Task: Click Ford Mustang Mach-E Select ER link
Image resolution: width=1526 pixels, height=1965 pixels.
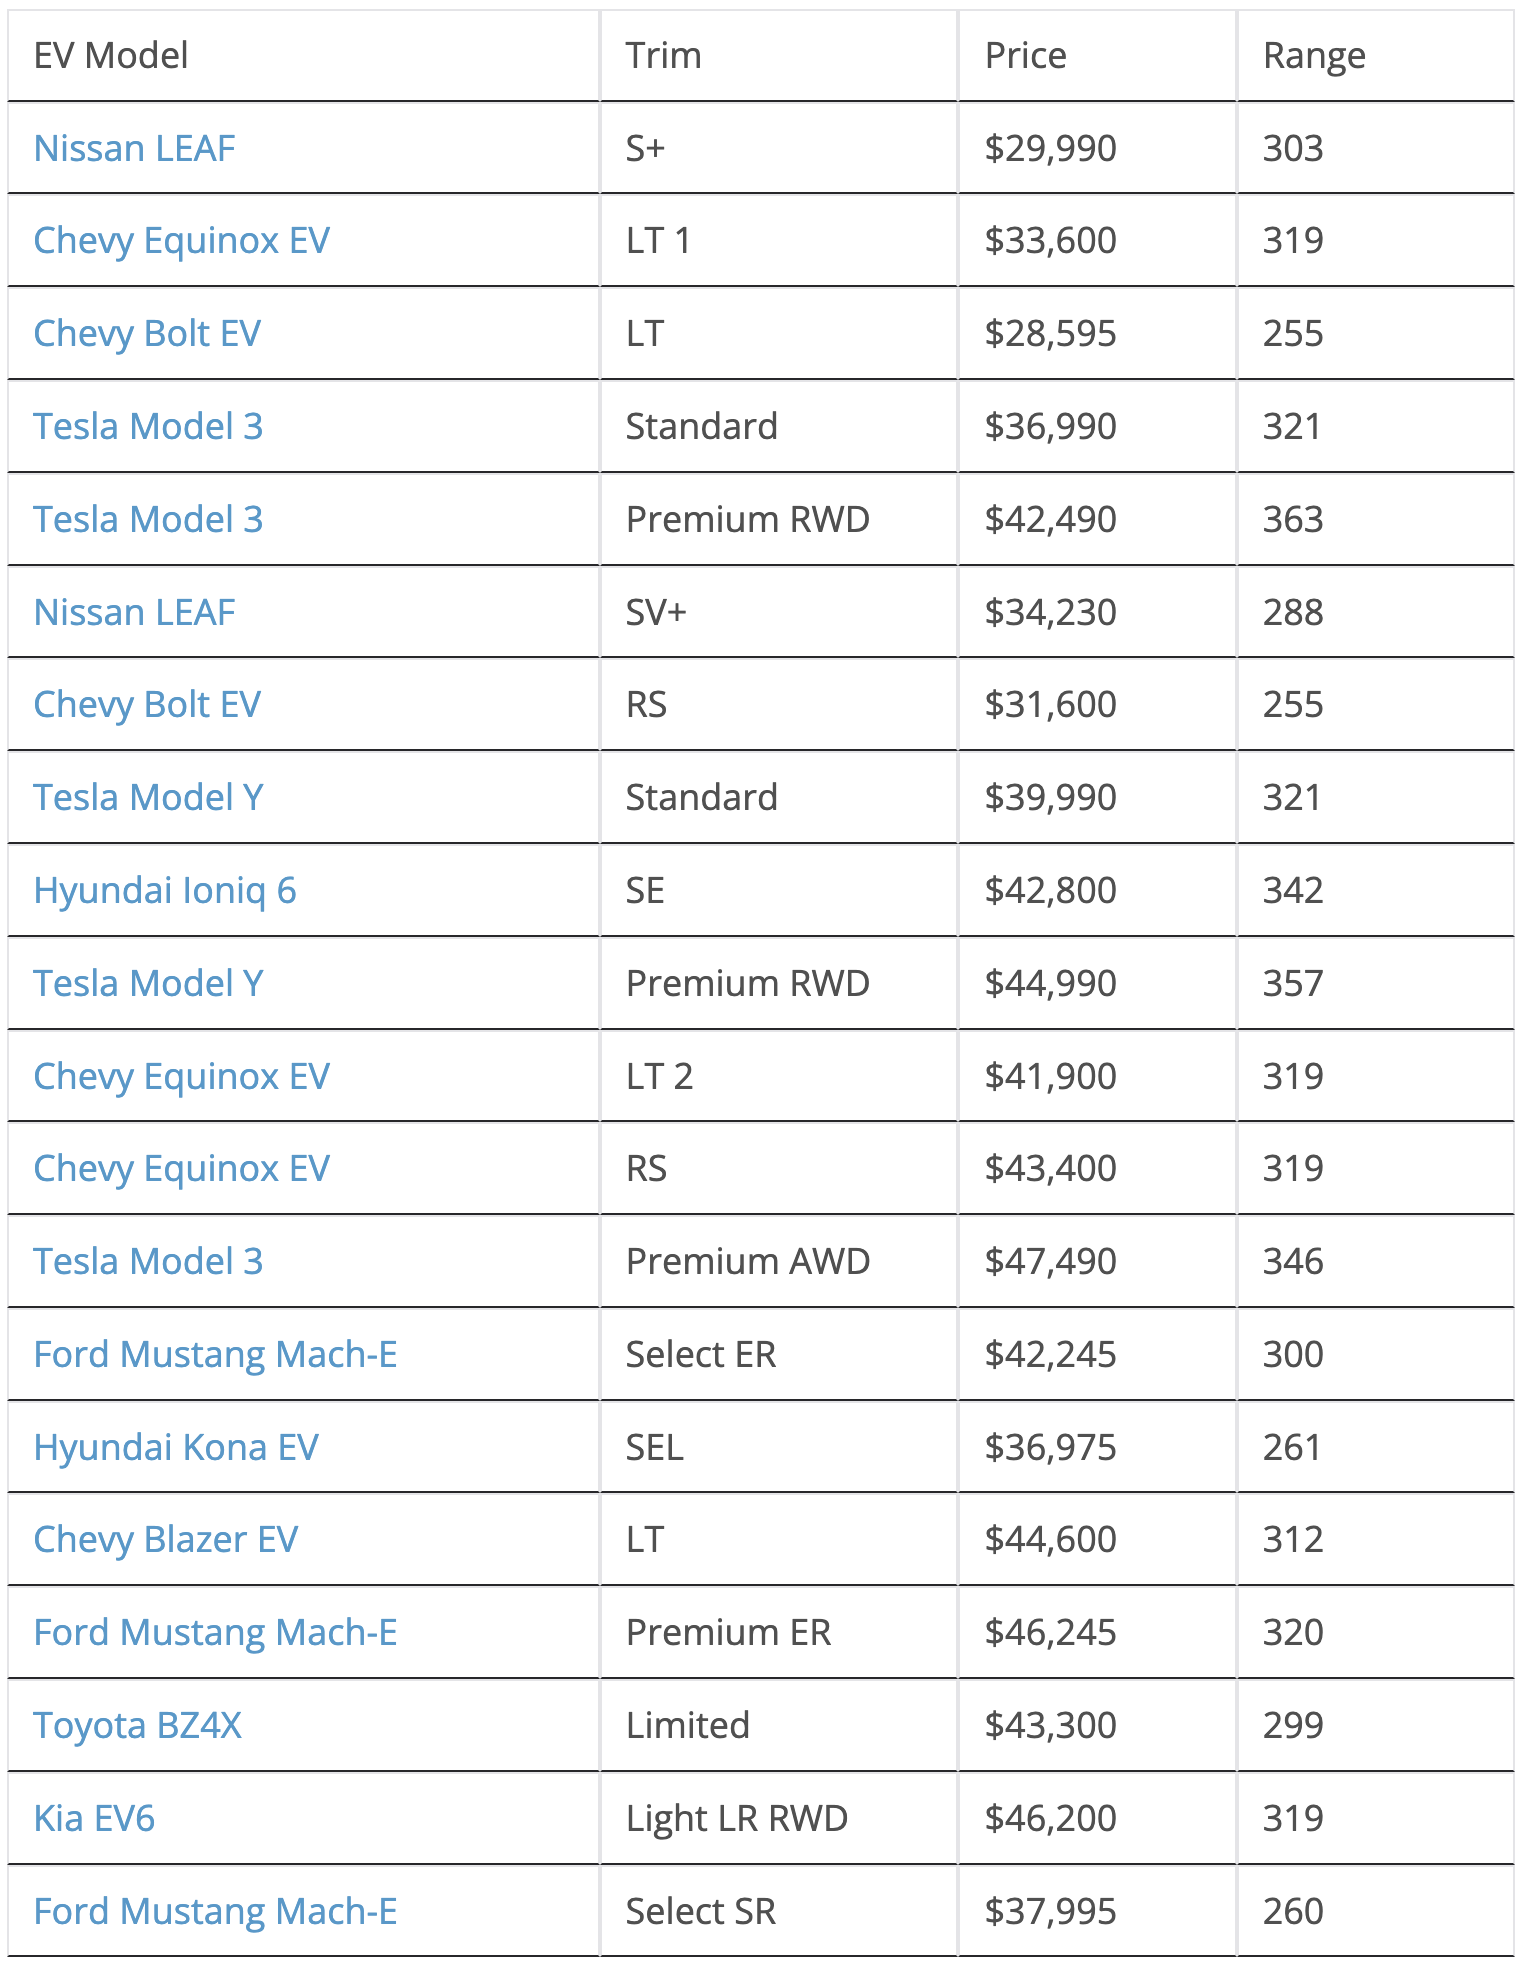Action: (x=215, y=1355)
